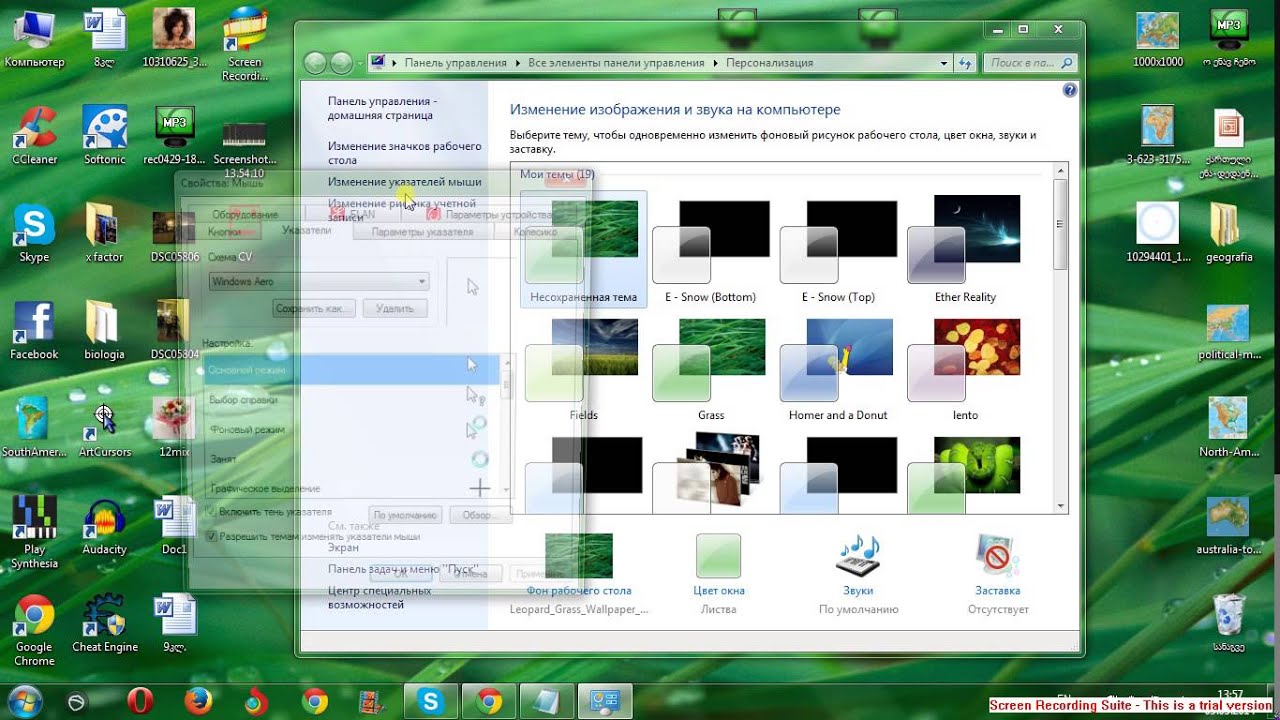Select the biologia folder icon

click(x=105, y=330)
